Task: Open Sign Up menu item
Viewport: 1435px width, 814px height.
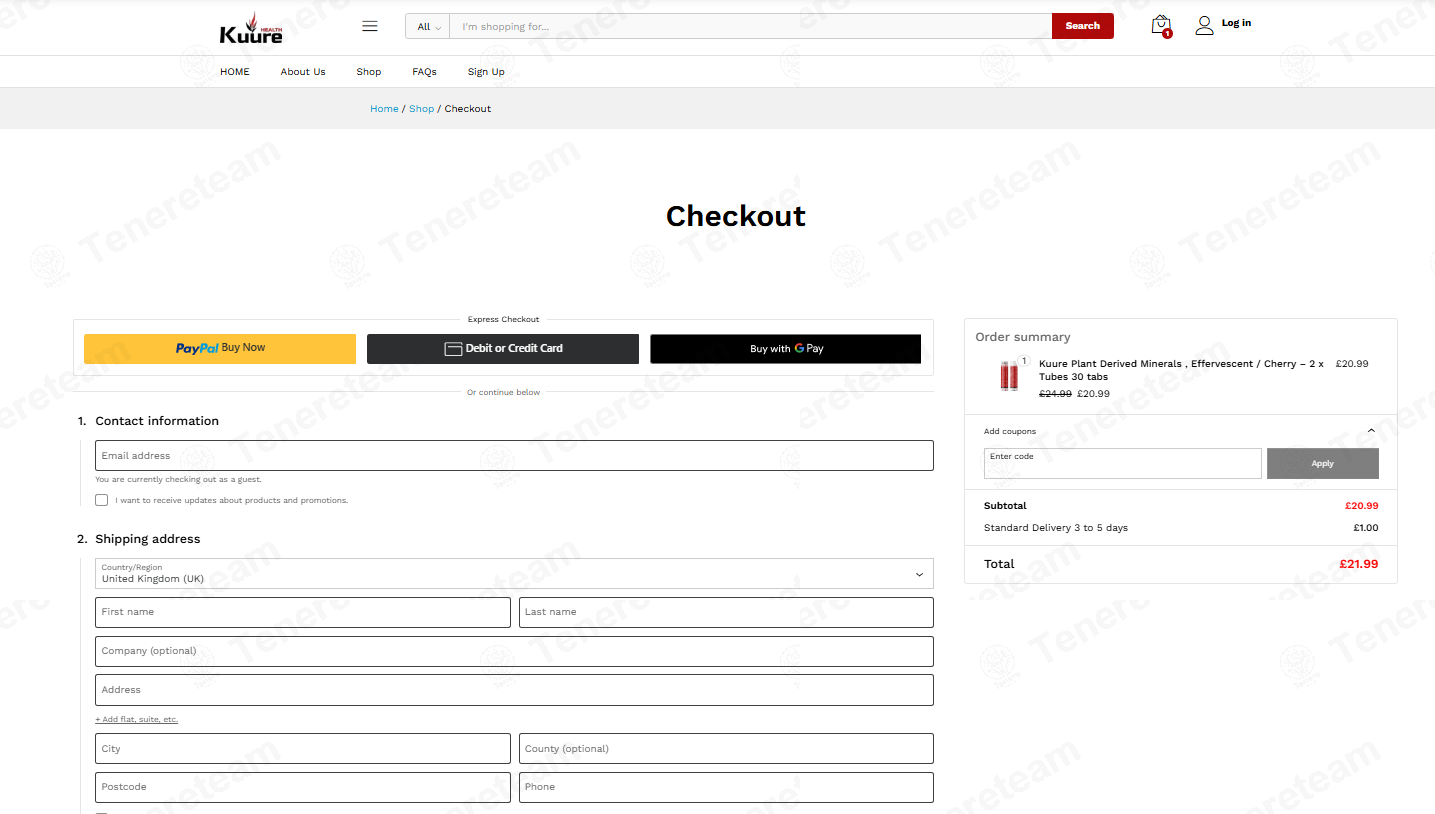Action: tap(486, 72)
